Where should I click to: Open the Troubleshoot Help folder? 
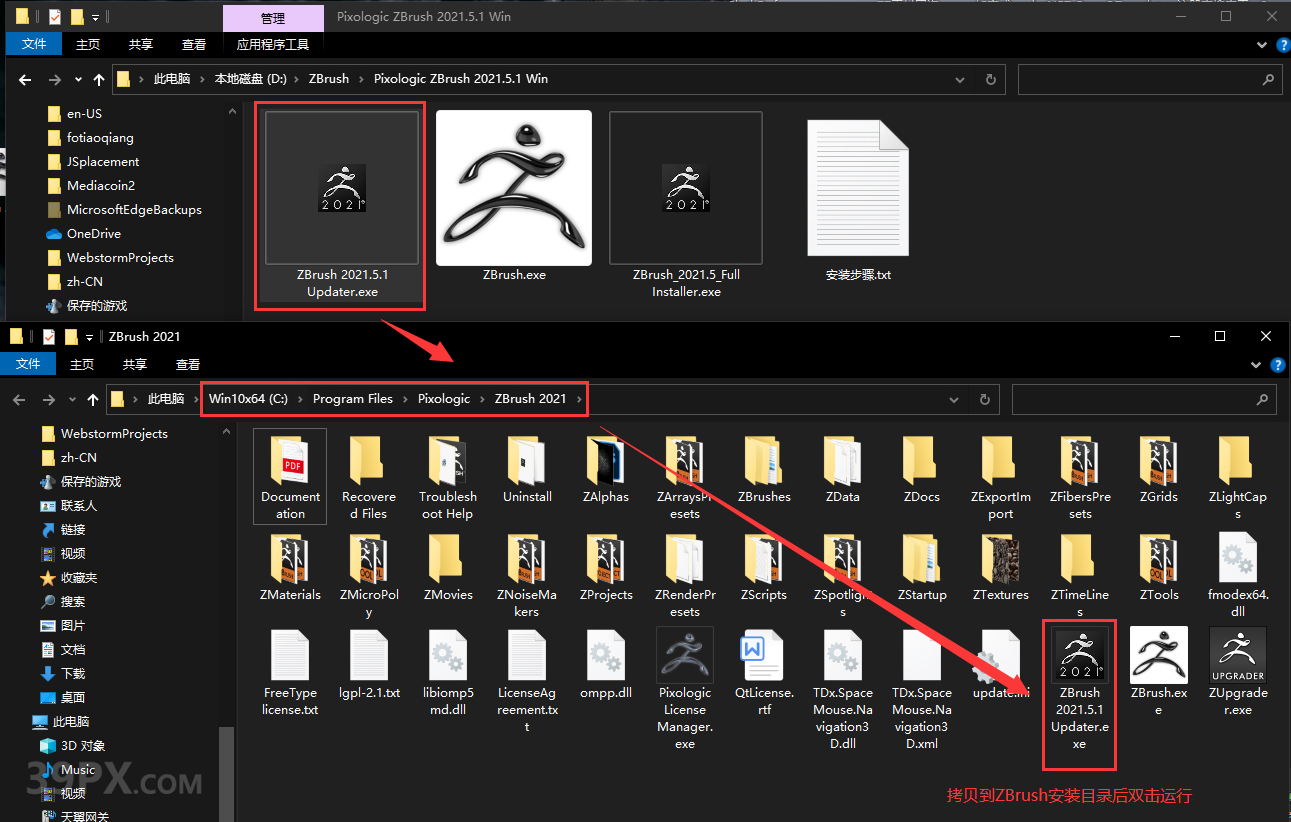(x=446, y=480)
